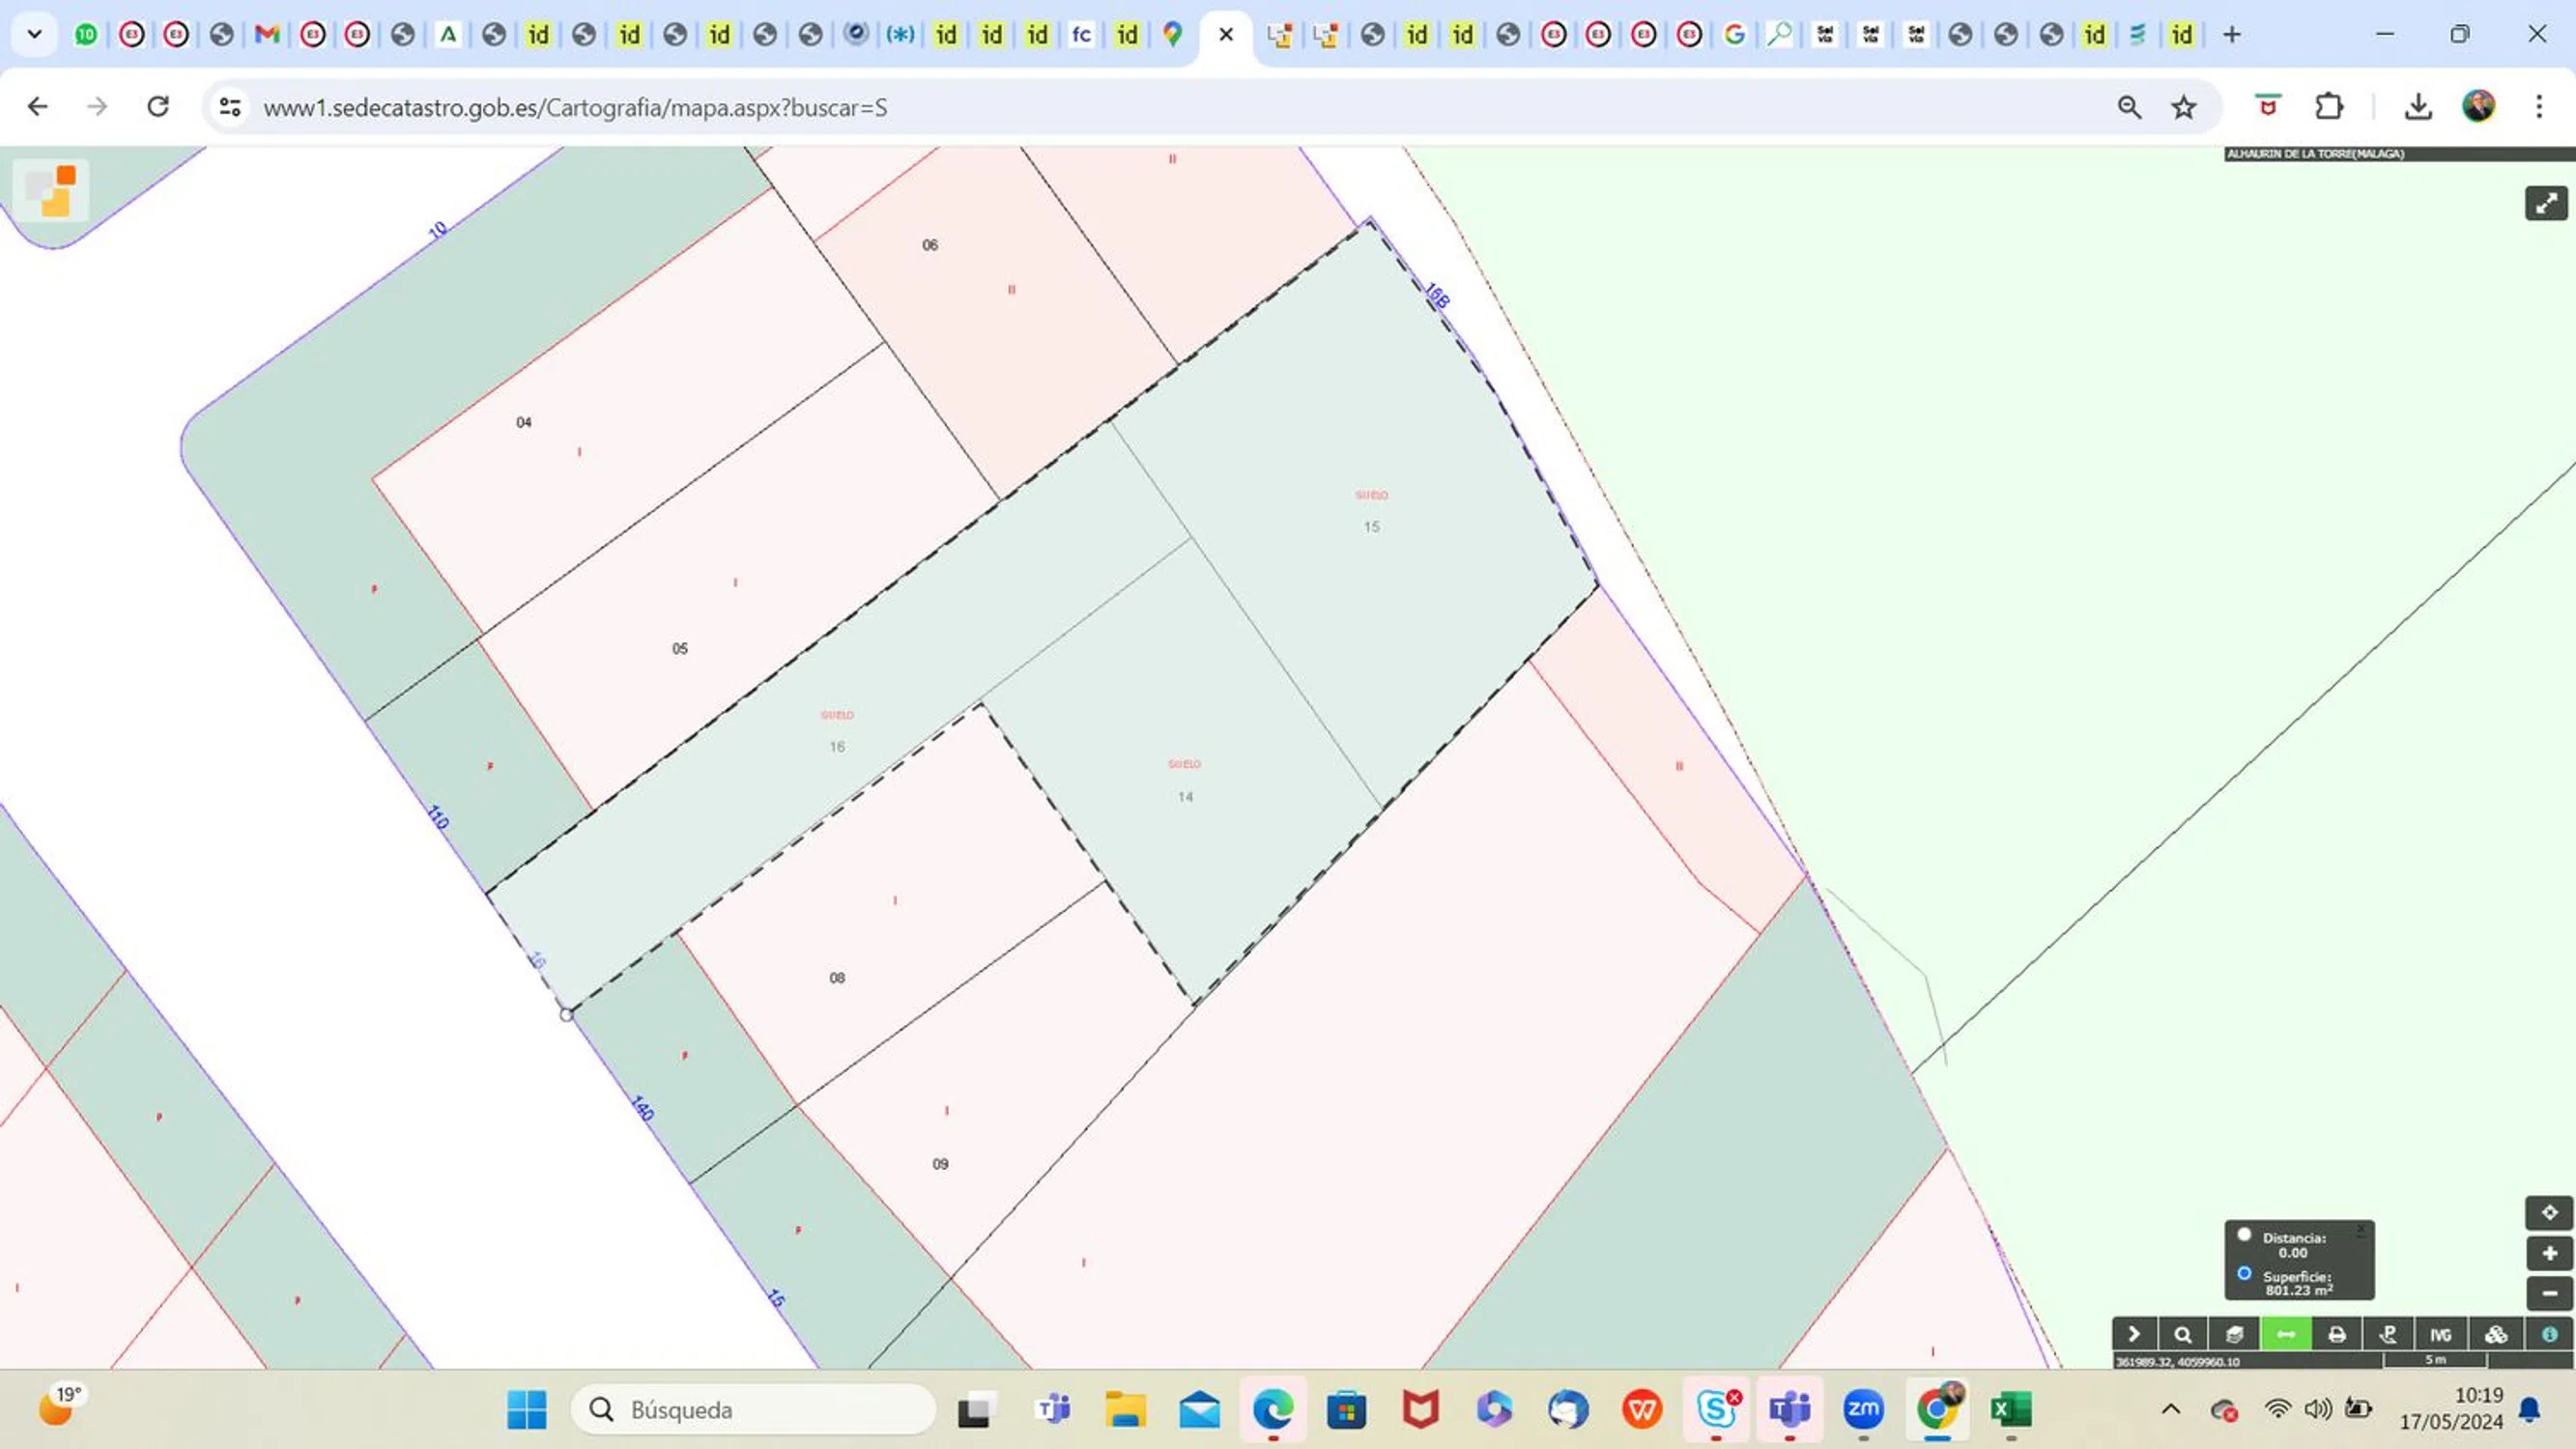Open the Chrome tab search dropdown
Screen dimensions: 2576x1449
[34, 34]
